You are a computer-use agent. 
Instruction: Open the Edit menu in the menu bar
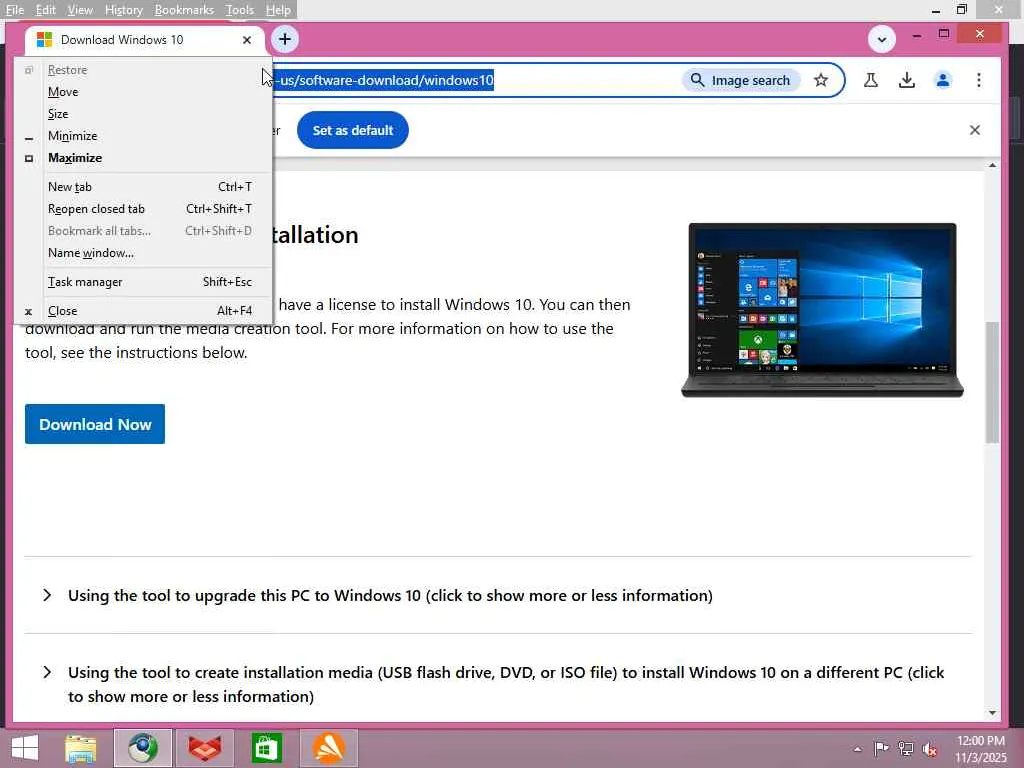pos(45,10)
